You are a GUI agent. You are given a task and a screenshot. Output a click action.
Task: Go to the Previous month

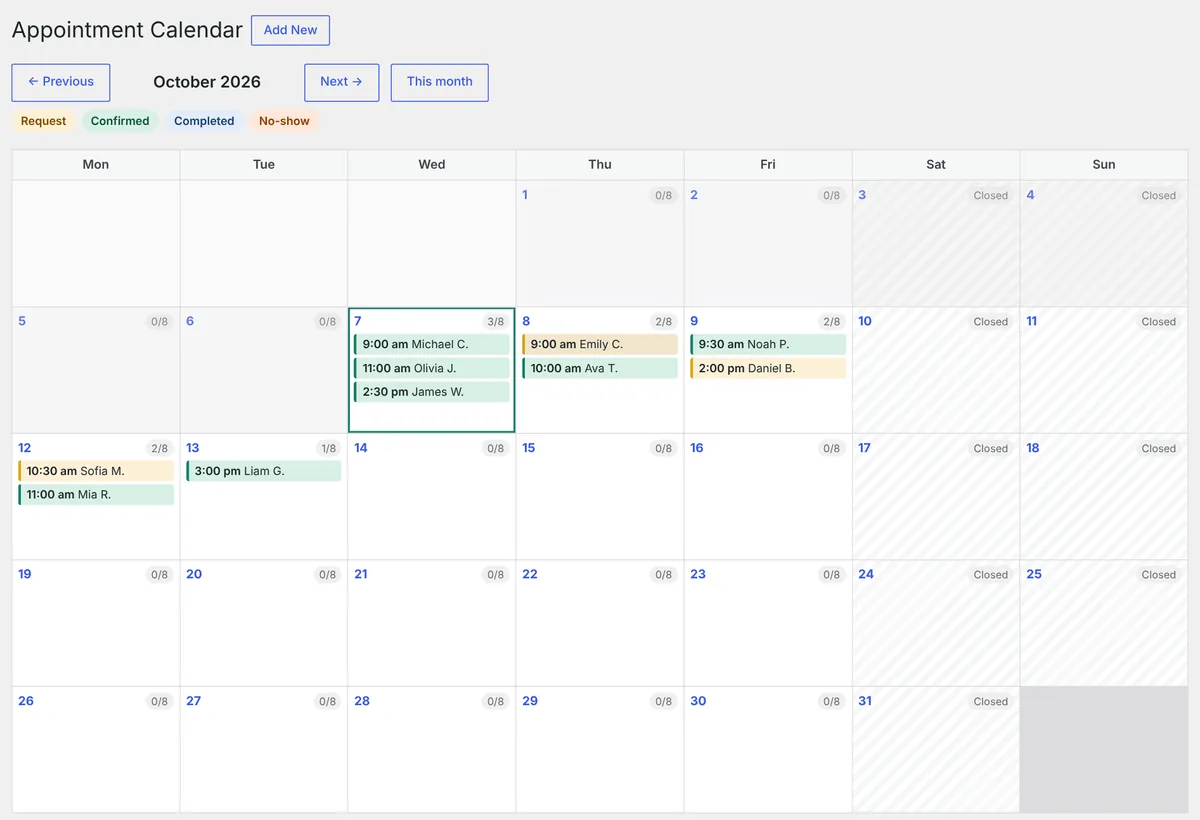point(61,82)
